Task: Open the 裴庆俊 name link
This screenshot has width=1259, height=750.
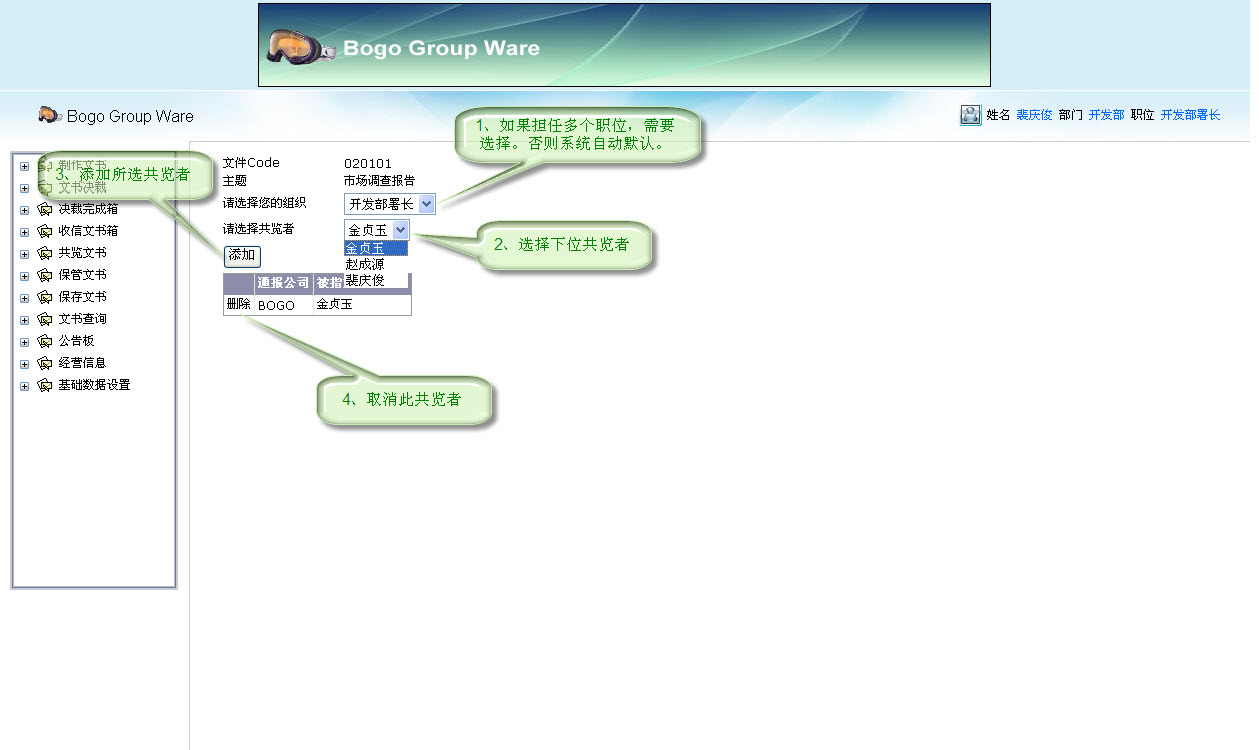Action: (x=1032, y=114)
